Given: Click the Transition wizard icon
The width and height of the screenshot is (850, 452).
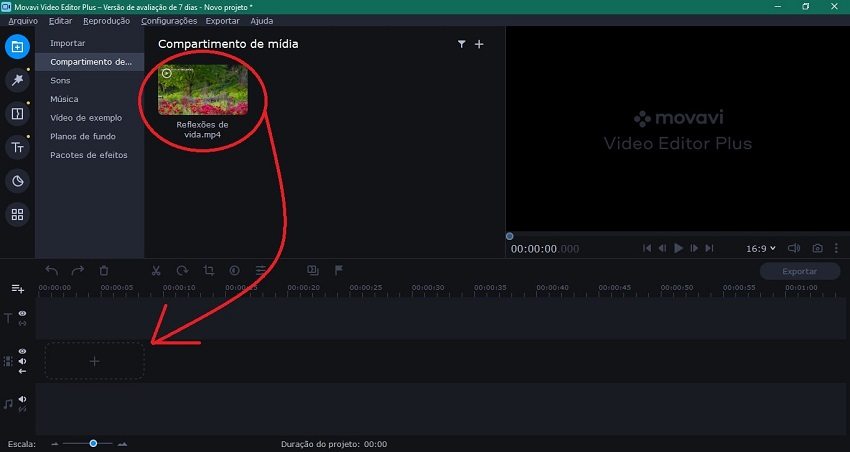Looking at the screenshot, I should click(x=313, y=270).
